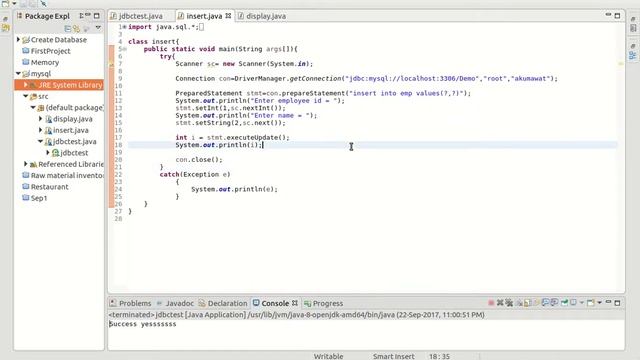640x360 pixels.
Task: Collapse the mysql project
Action: (x=18, y=73)
